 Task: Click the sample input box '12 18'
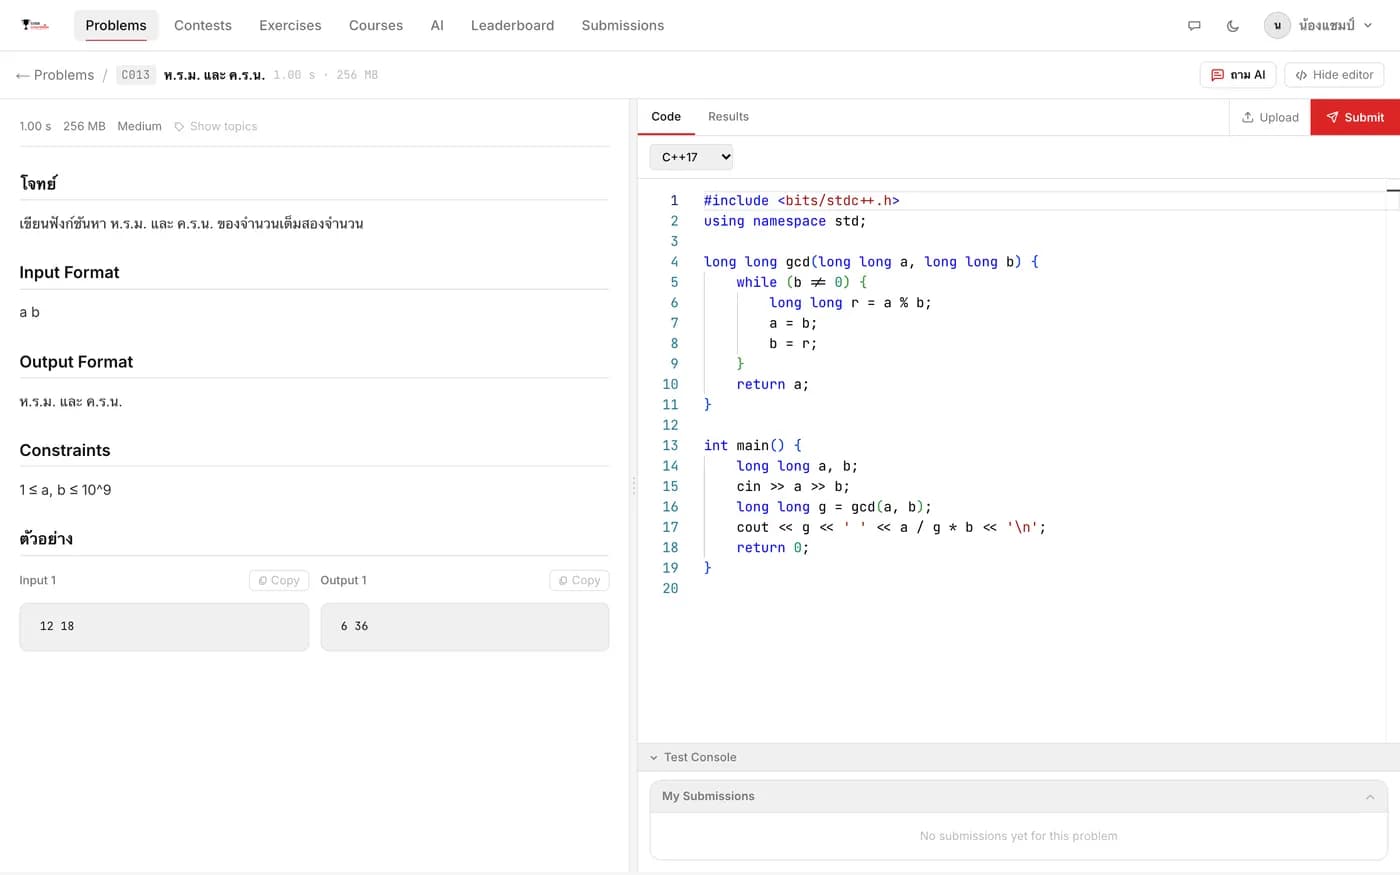point(164,626)
